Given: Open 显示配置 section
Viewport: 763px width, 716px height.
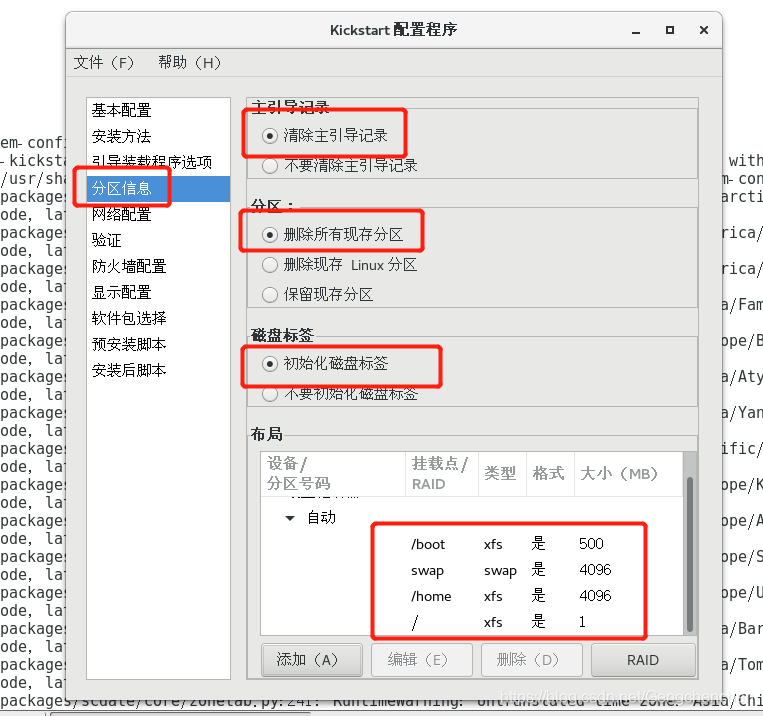Looking at the screenshot, I should [x=158, y=293].
